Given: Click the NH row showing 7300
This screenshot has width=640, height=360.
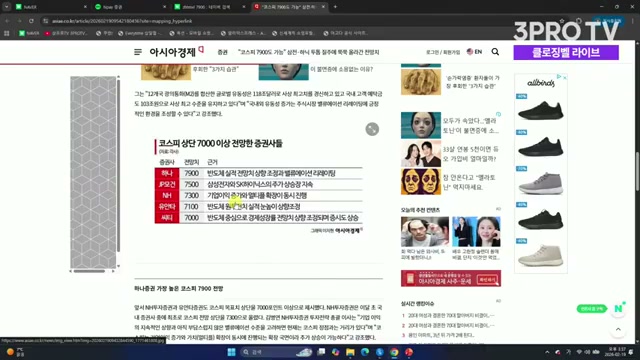Looking at the screenshot, I should (x=258, y=196).
